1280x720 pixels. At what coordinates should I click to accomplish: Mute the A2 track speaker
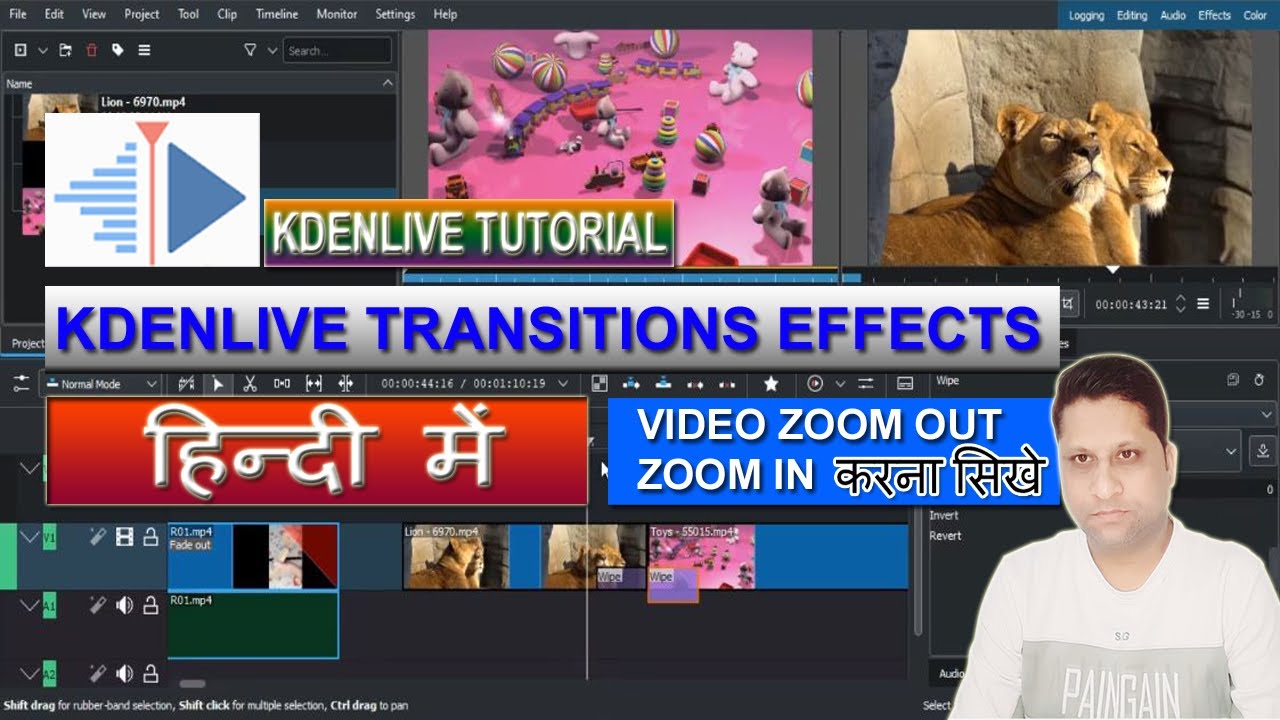(x=125, y=673)
